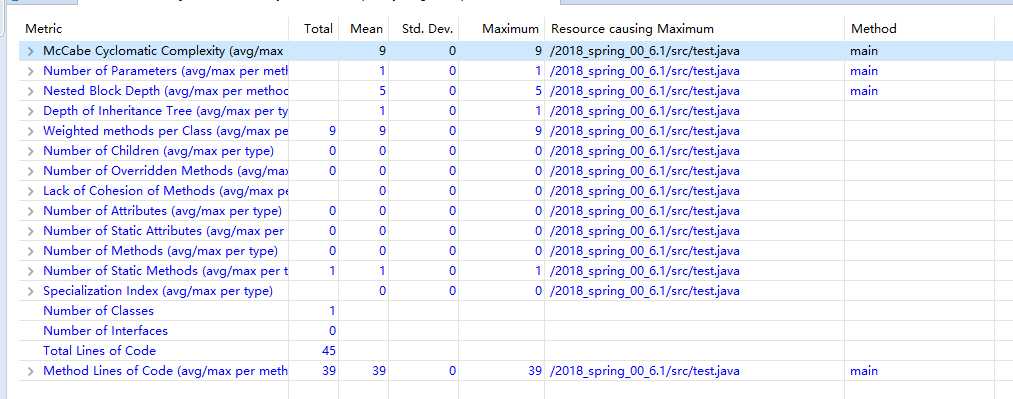Select Number of Parameters metric

(165, 71)
